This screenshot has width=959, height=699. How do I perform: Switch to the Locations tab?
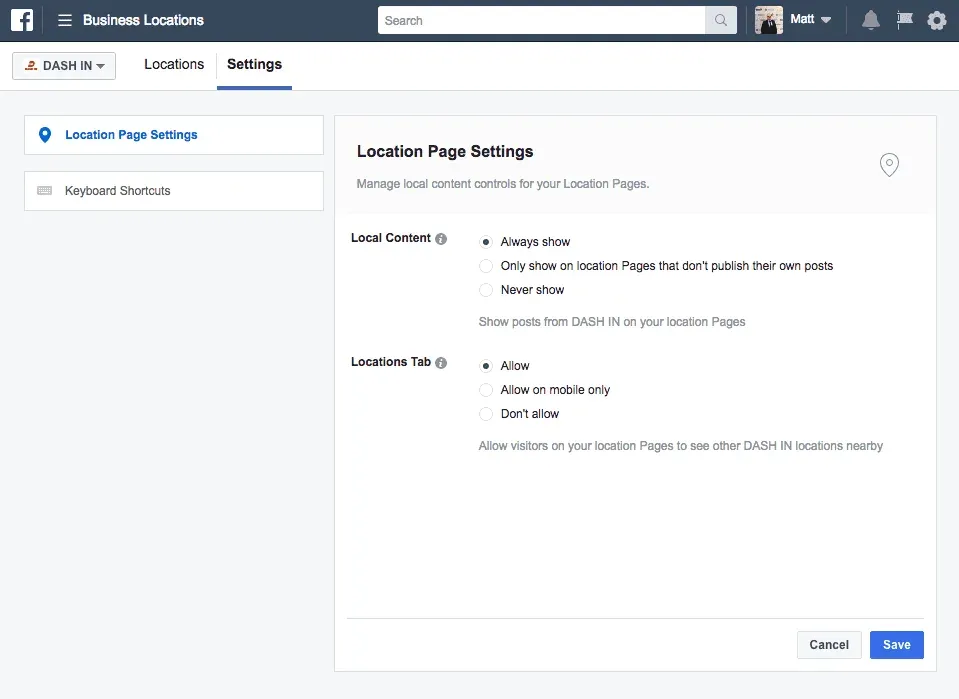[173, 64]
